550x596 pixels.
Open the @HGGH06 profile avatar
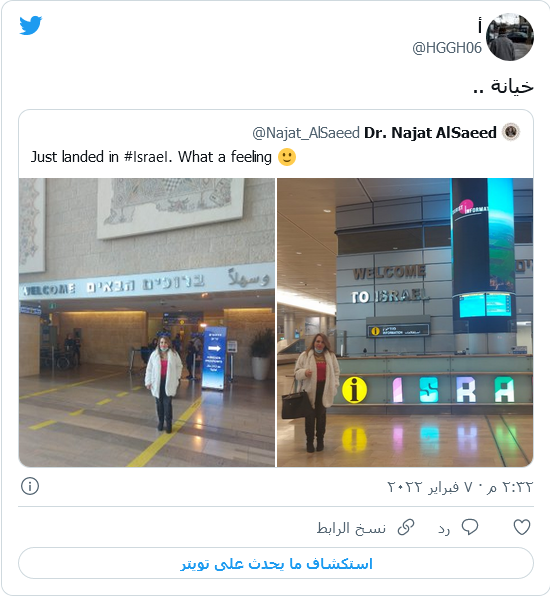pyautogui.click(x=510, y=37)
